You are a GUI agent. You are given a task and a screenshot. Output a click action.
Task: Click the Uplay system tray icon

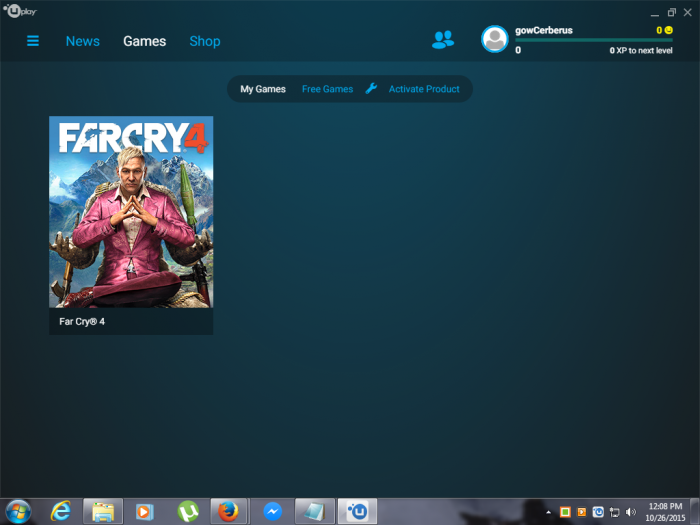pos(598,512)
